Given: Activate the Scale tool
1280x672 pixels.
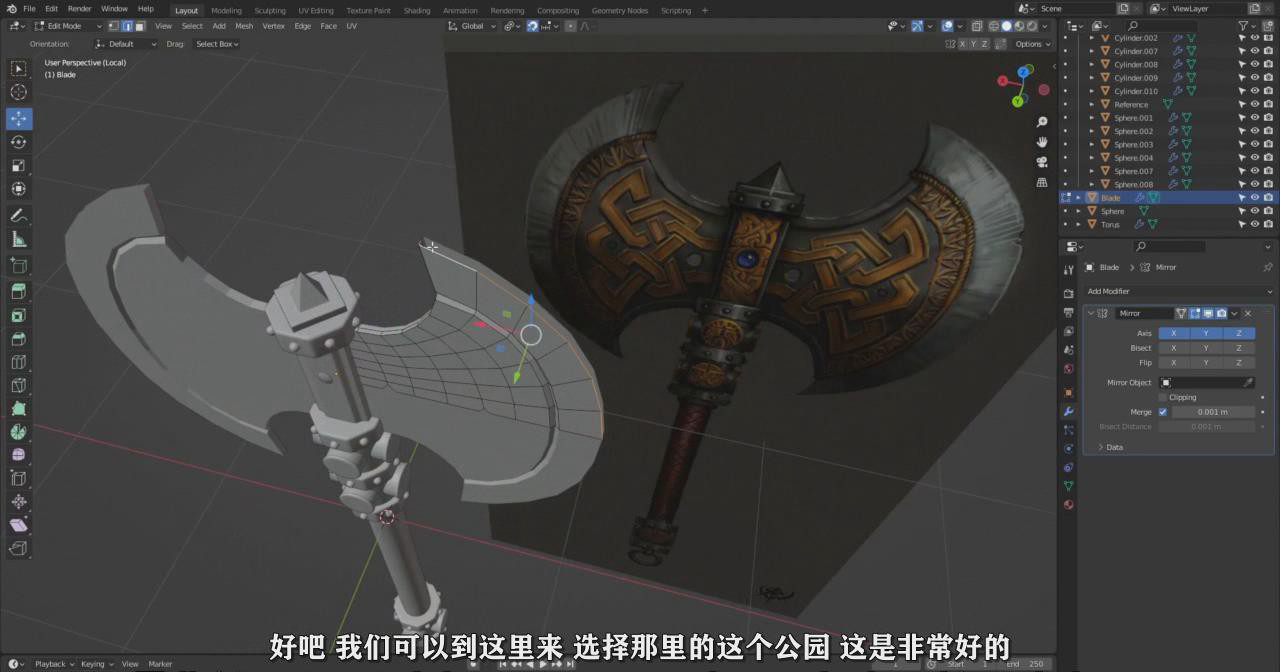Looking at the screenshot, I should [19, 165].
